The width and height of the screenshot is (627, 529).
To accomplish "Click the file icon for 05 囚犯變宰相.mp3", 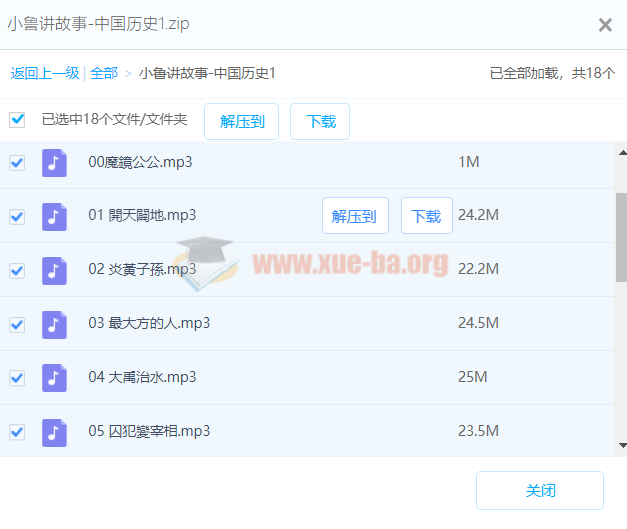I will pos(54,432).
